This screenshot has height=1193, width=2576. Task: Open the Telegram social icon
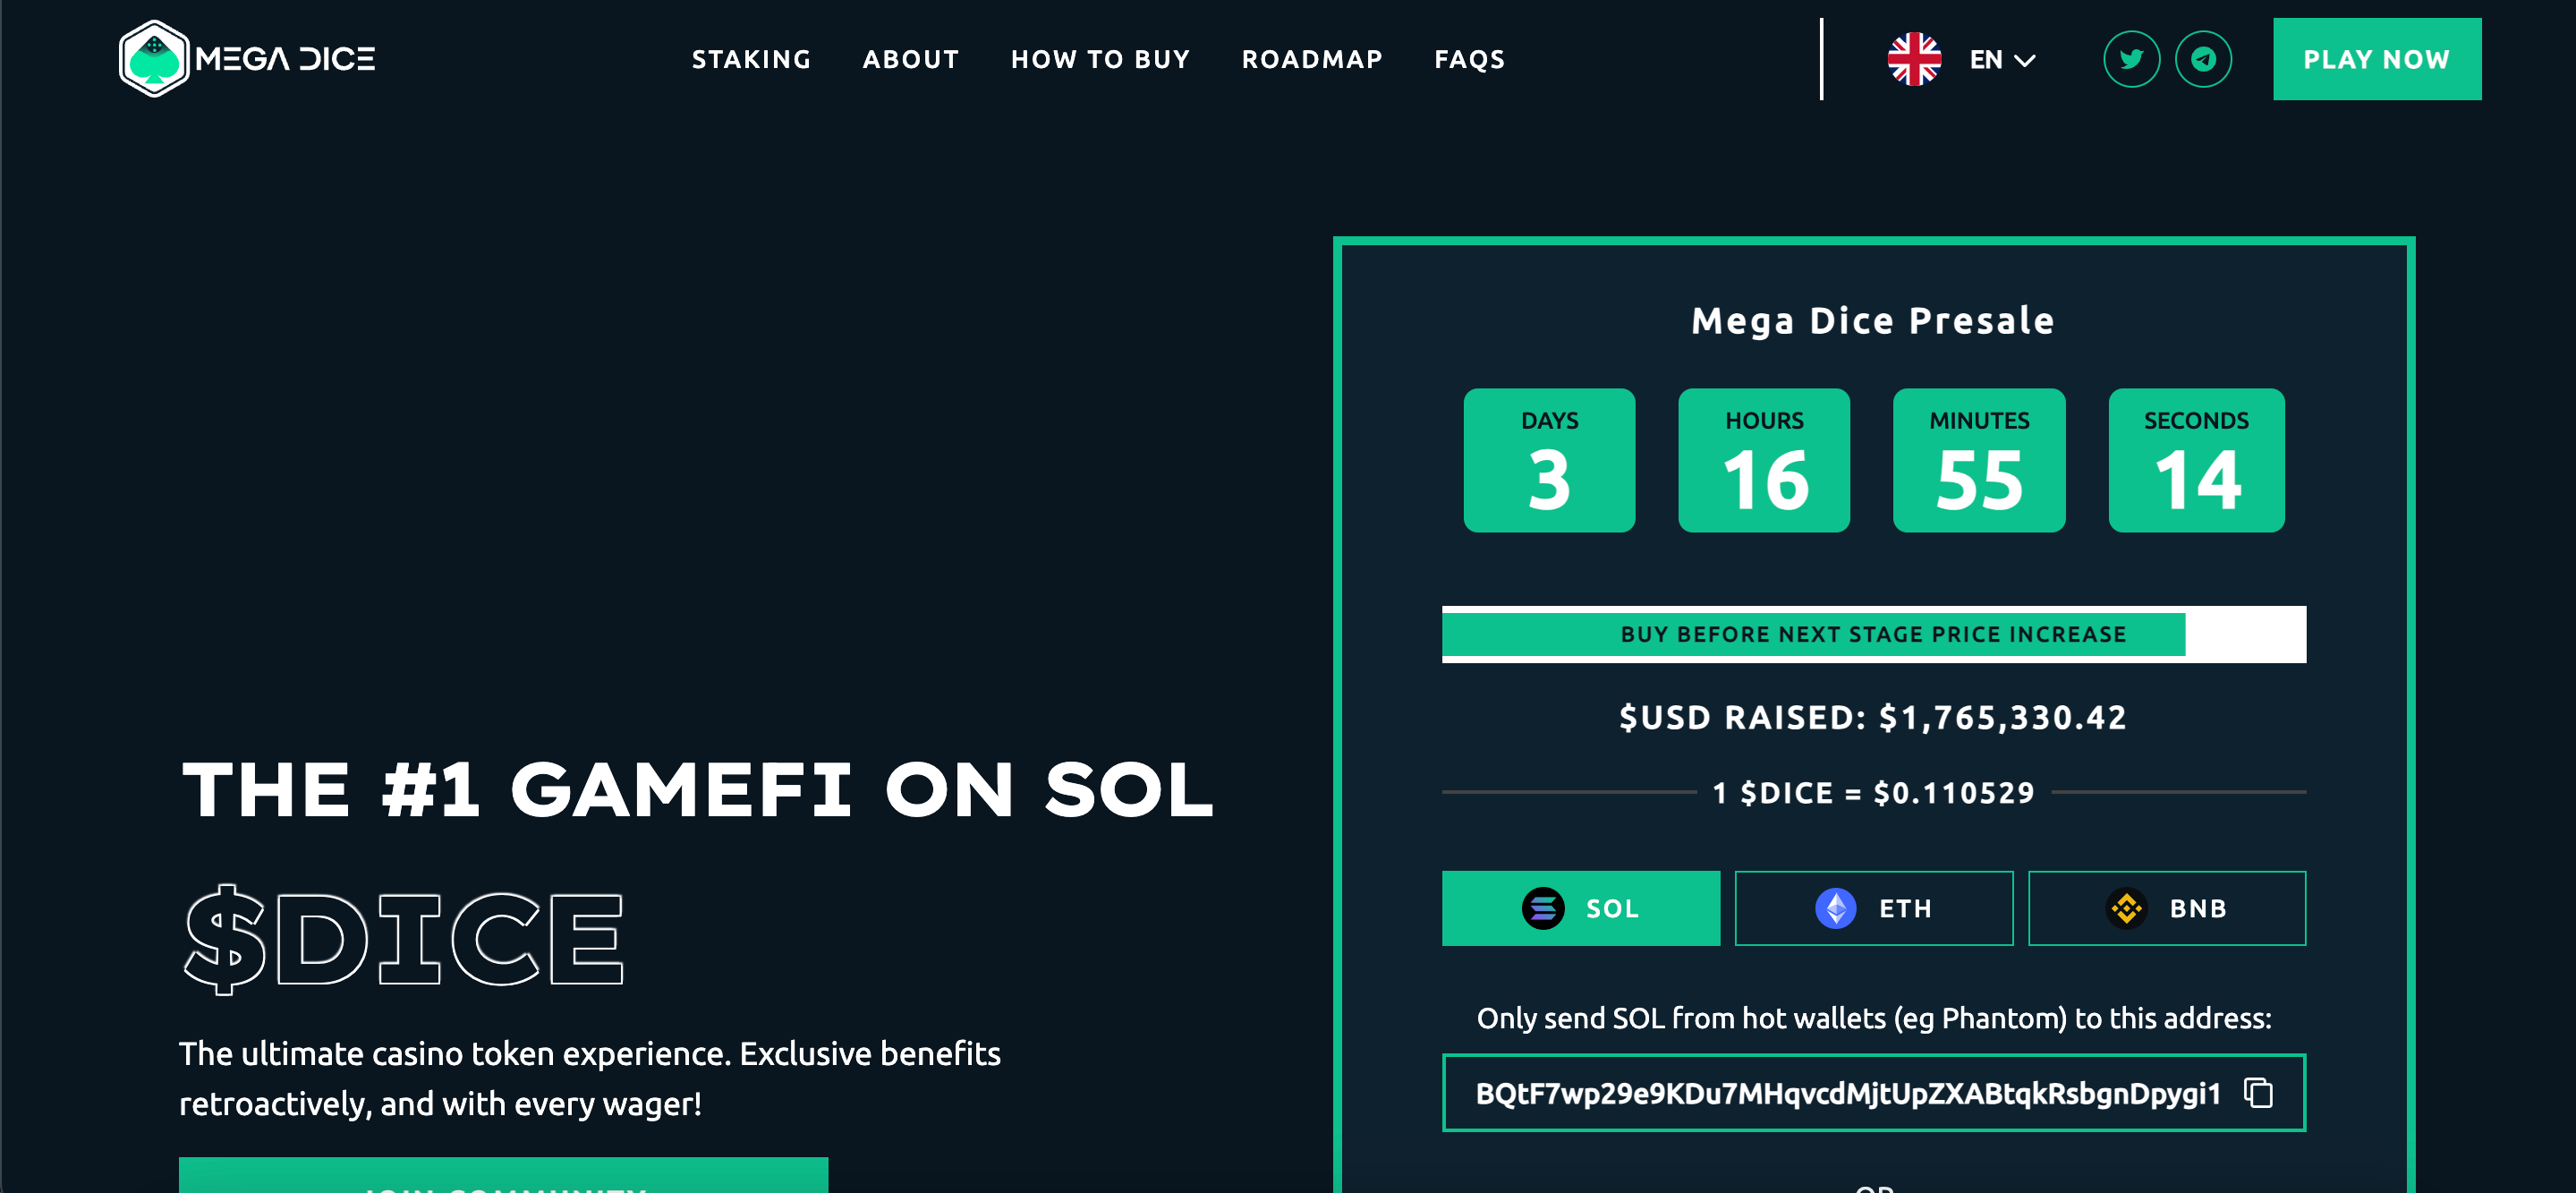point(2203,60)
